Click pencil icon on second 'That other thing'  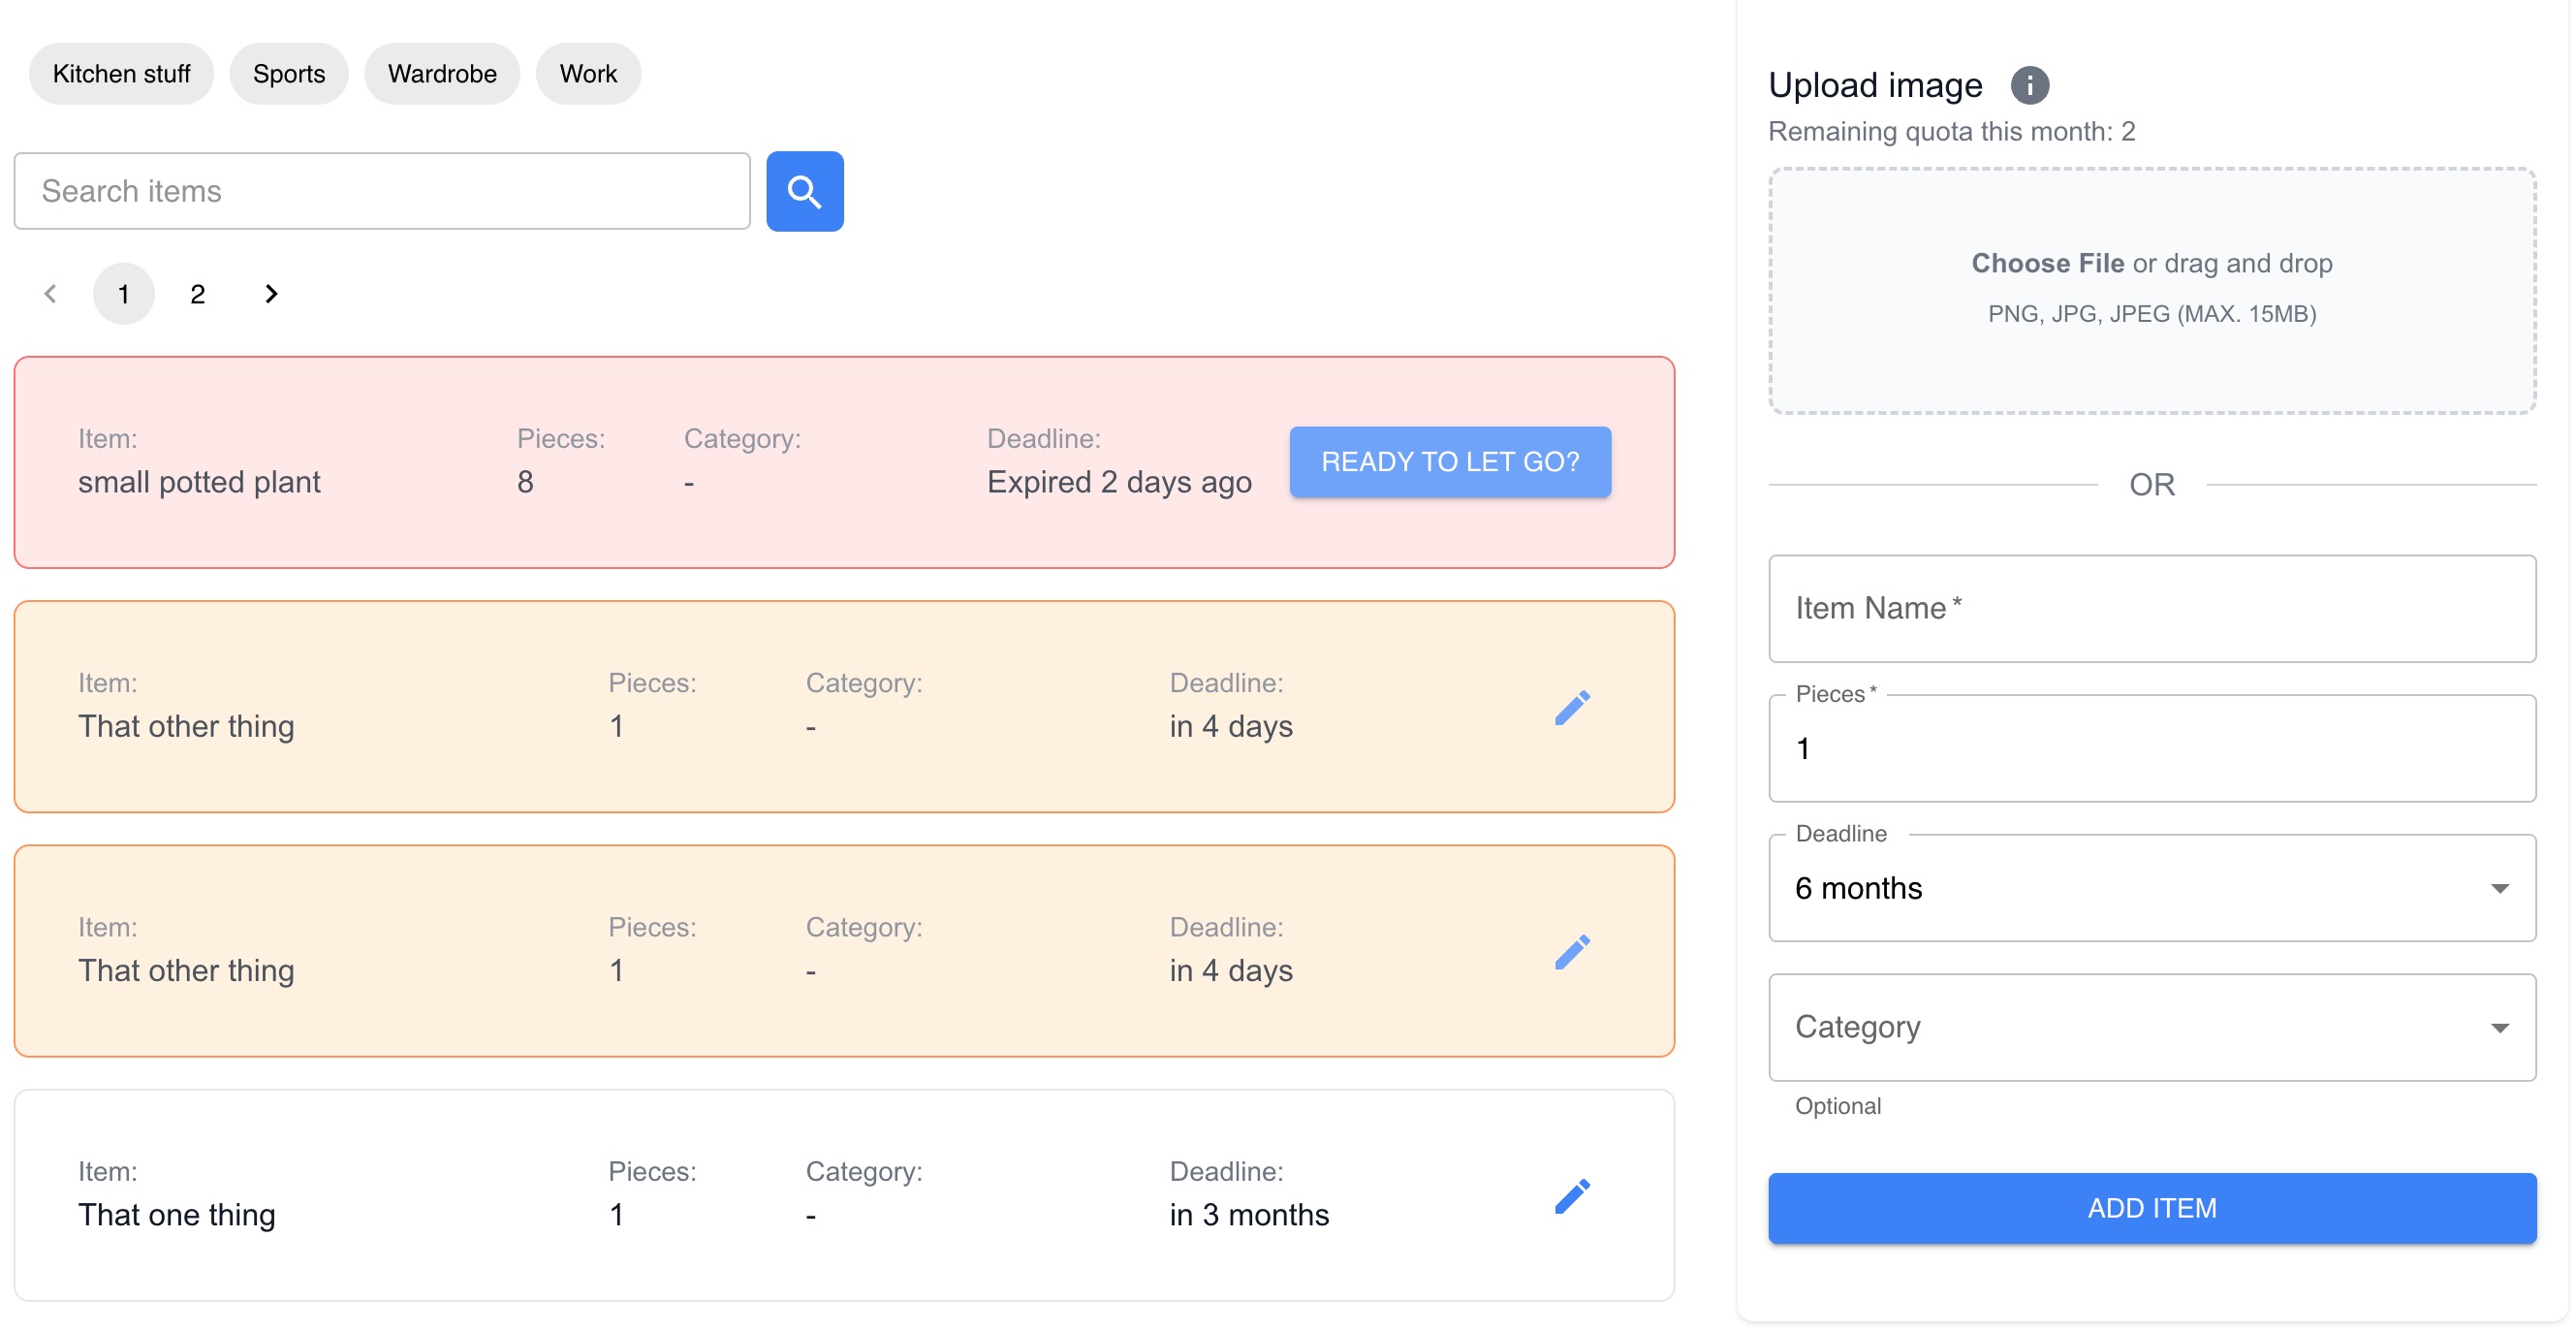click(1571, 951)
